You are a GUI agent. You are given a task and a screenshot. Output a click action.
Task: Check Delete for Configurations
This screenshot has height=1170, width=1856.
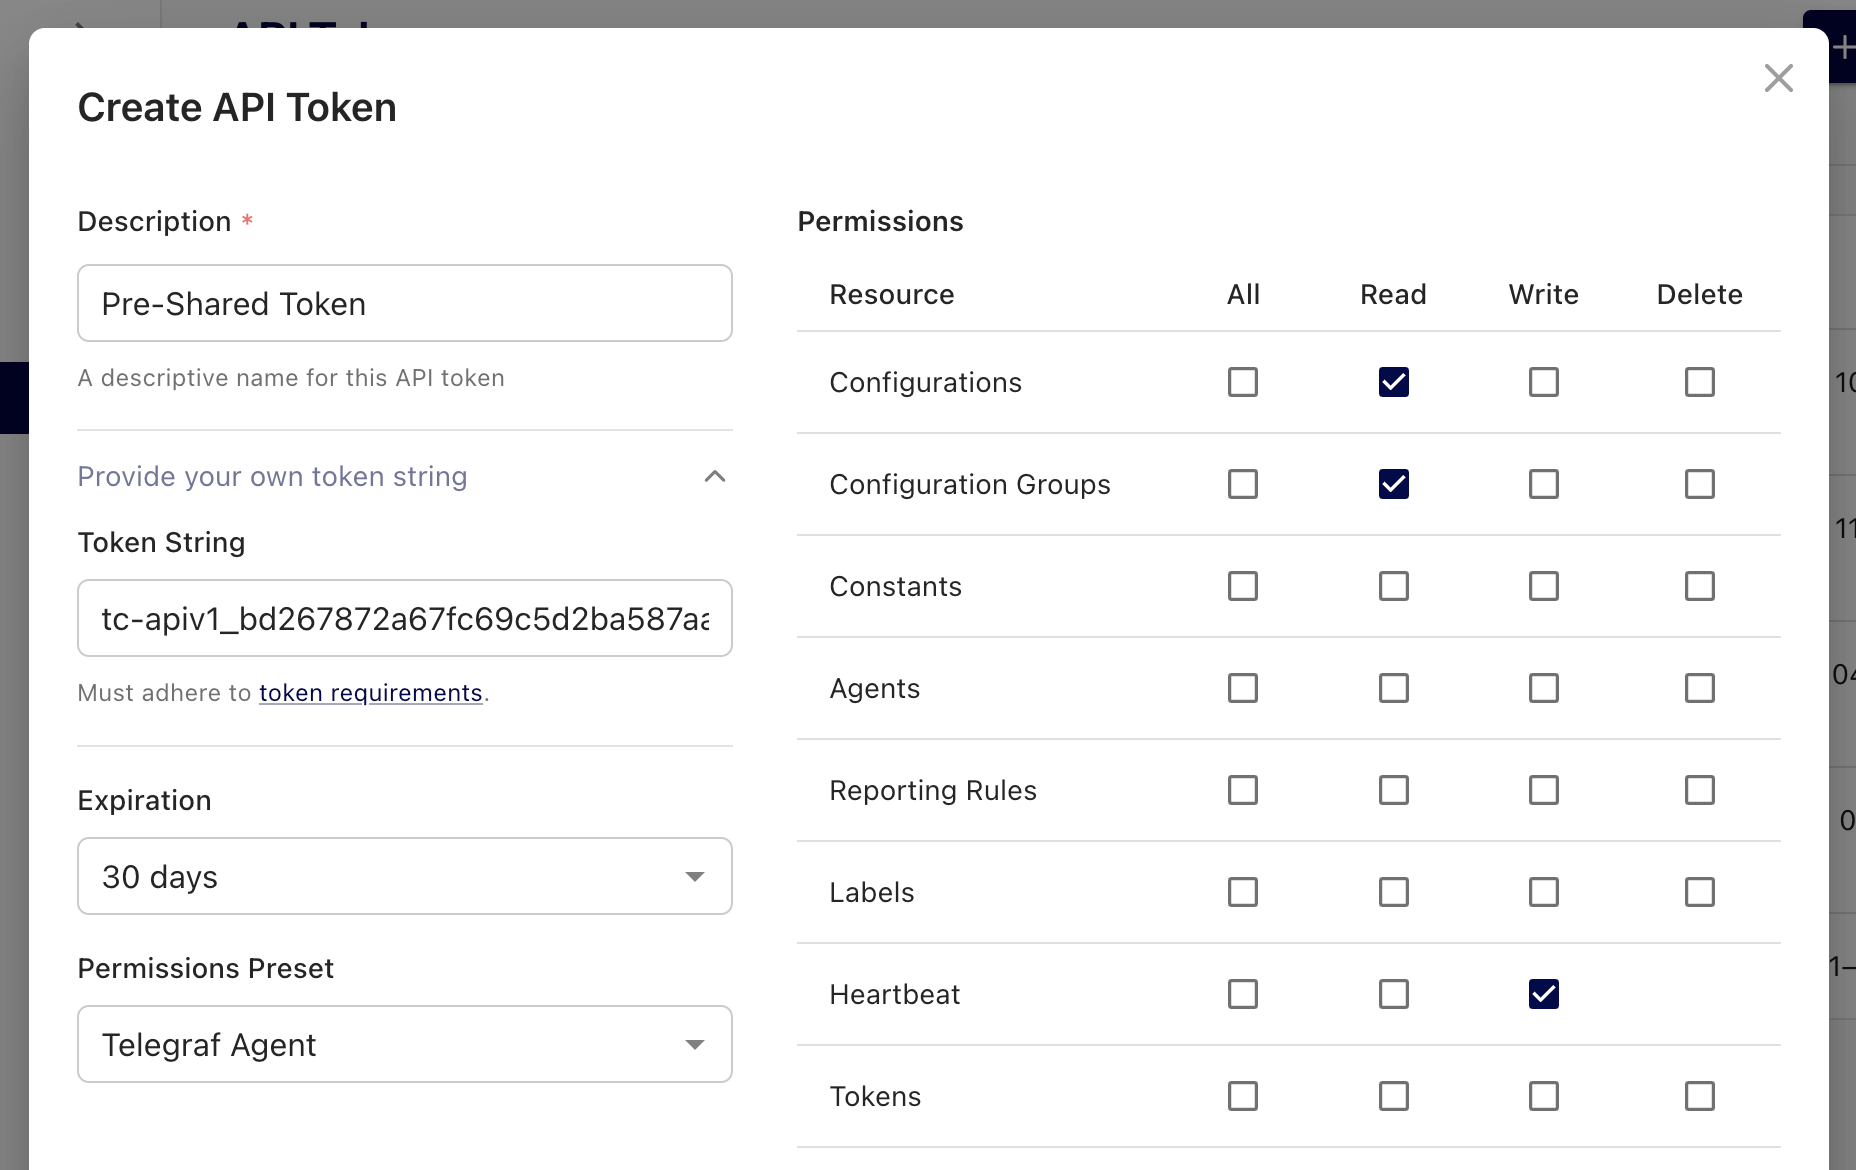[x=1699, y=382]
